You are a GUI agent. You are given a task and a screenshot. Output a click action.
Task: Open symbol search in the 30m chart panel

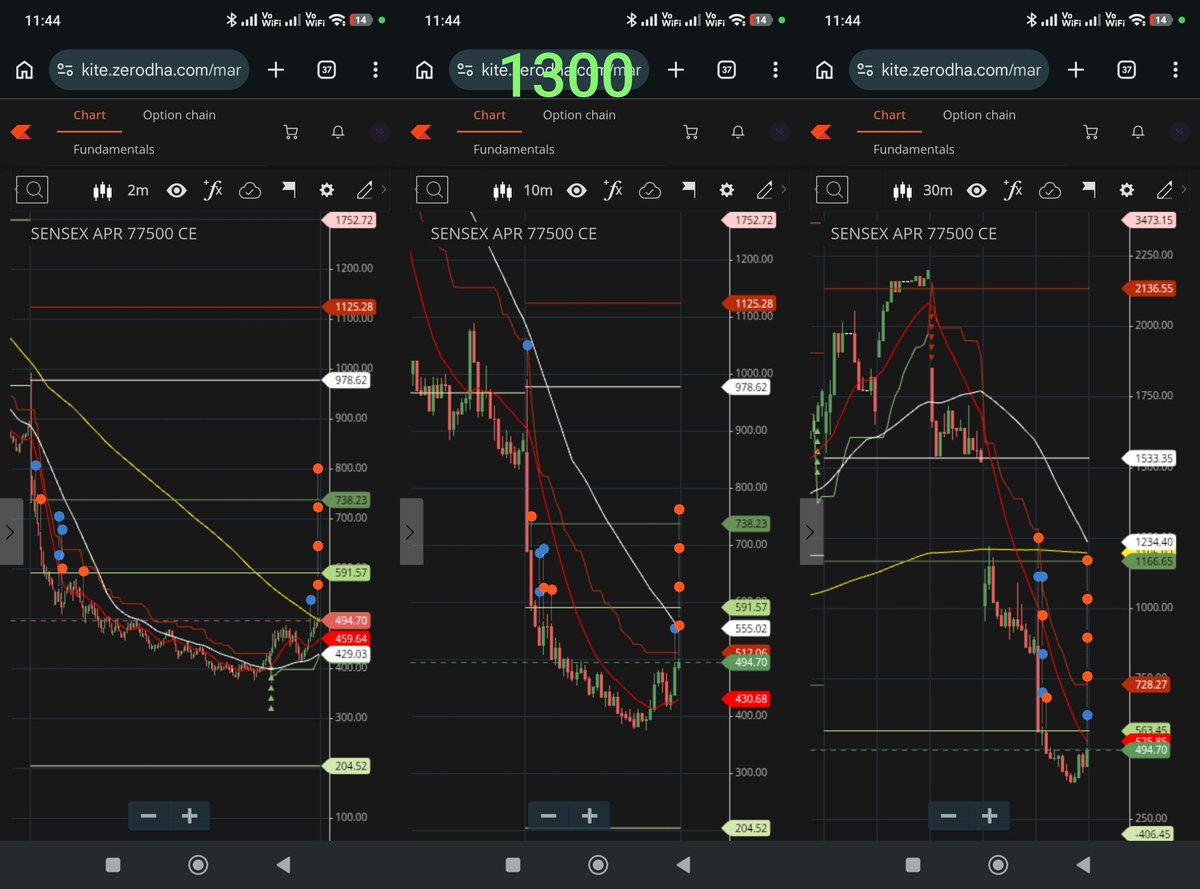pos(832,189)
